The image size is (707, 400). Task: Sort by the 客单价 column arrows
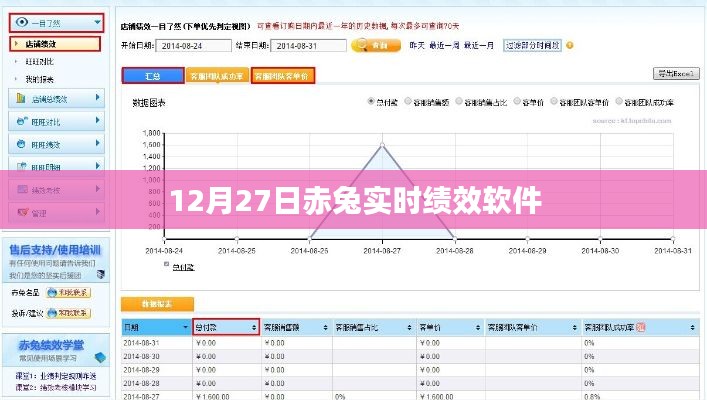(478, 327)
